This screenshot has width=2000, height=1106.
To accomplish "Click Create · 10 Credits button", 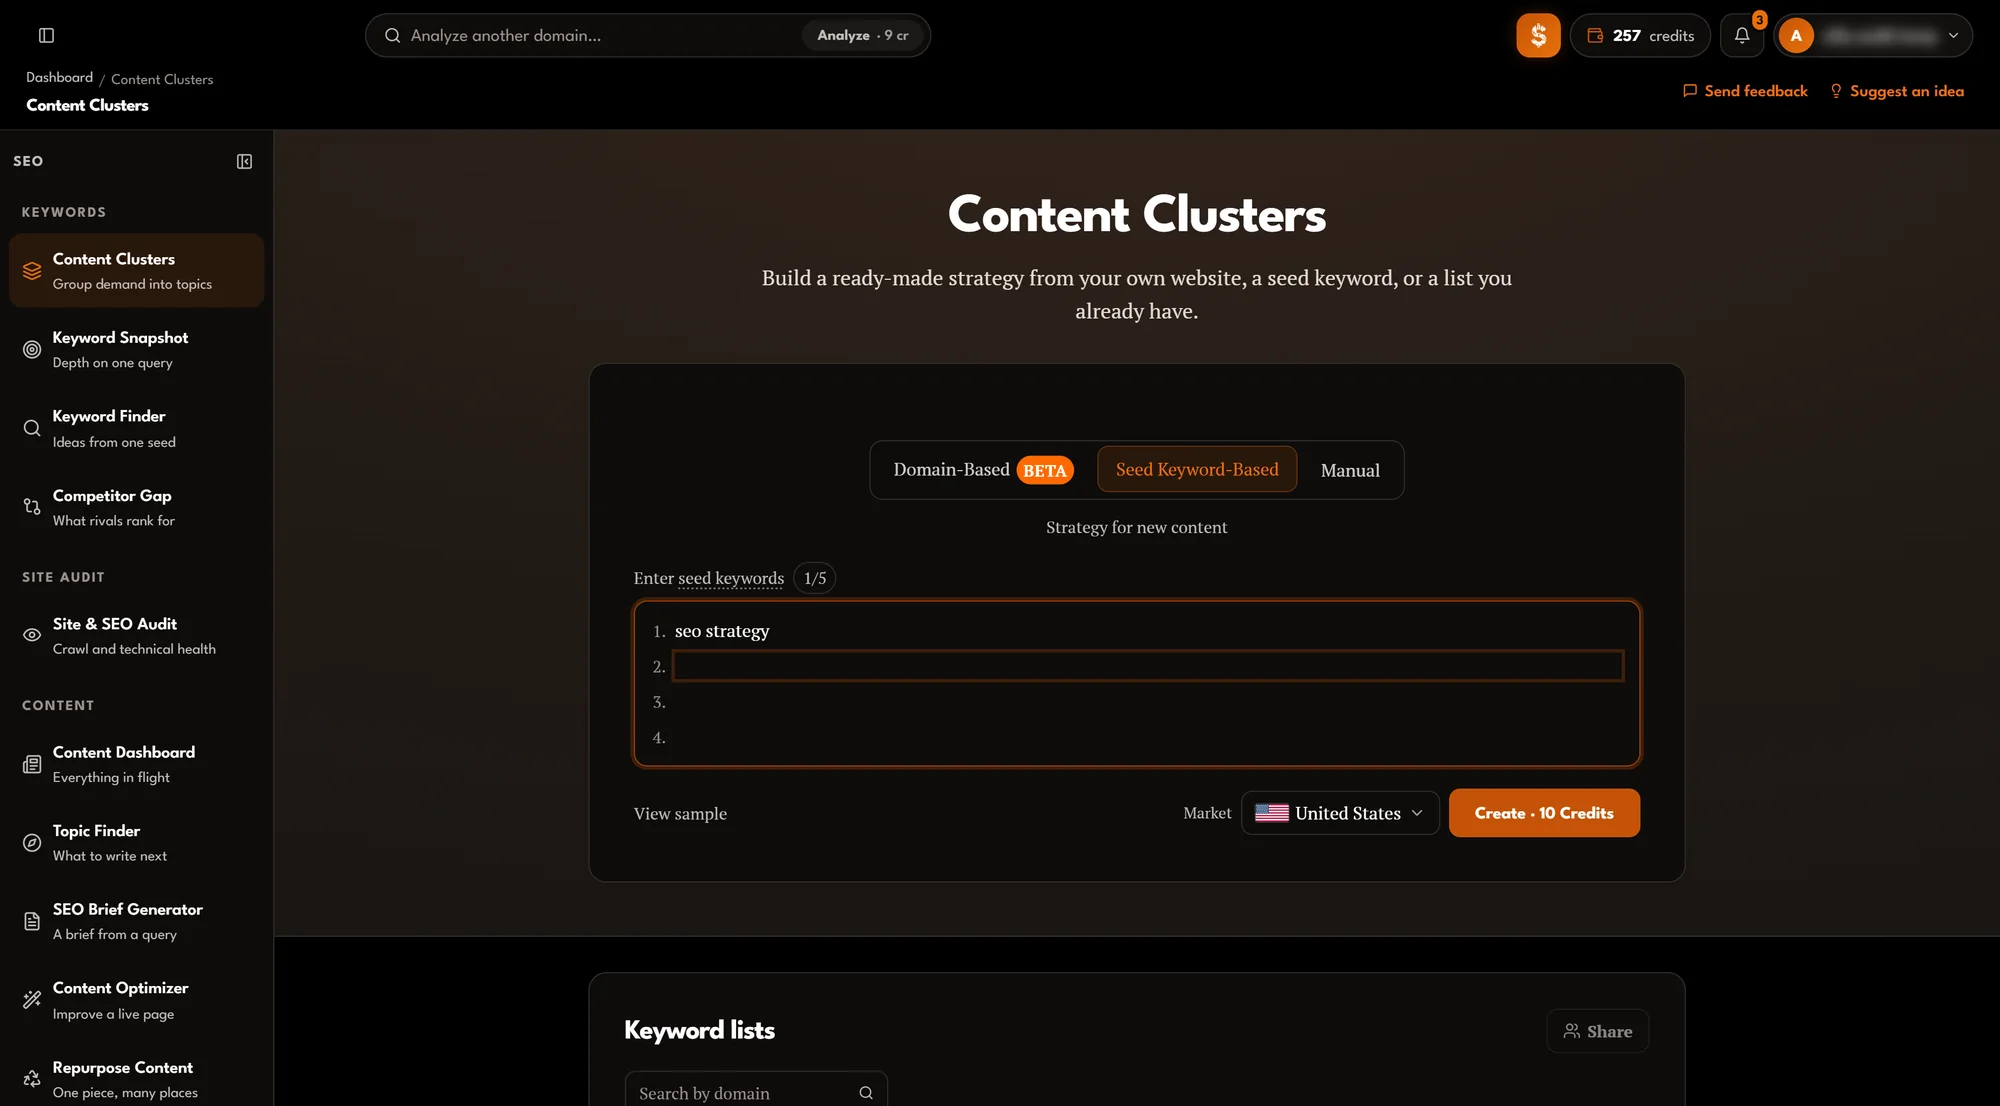I will point(1544,813).
